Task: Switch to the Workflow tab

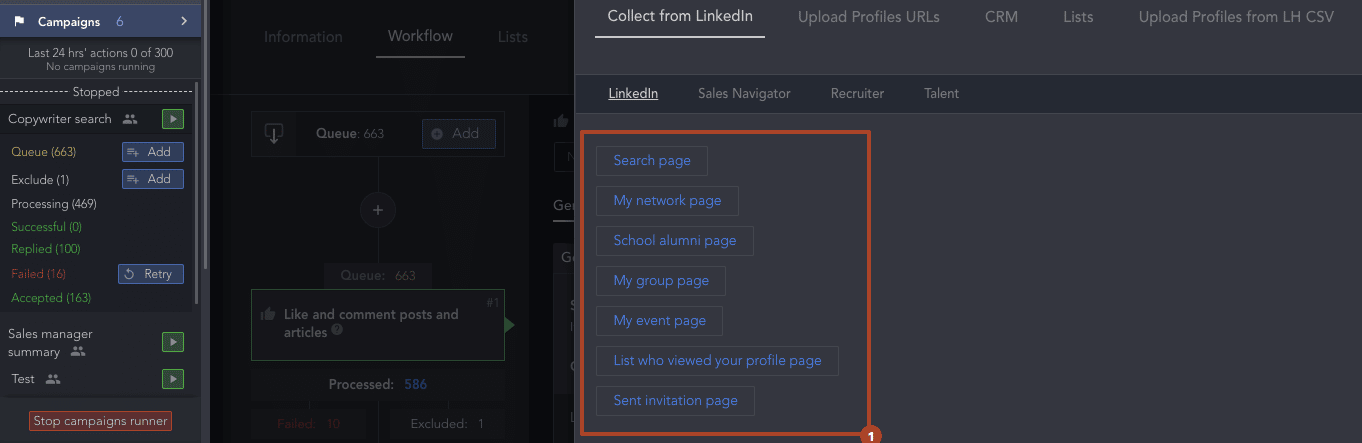Action: [420, 36]
